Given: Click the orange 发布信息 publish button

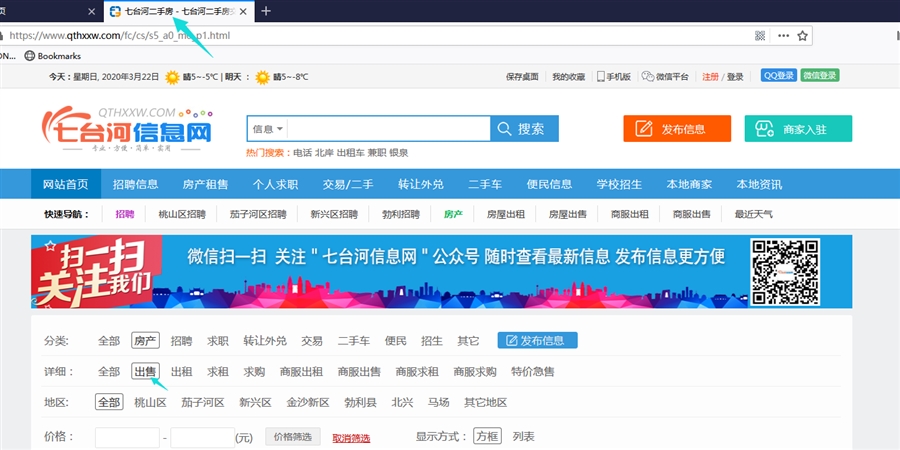Looking at the screenshot, I should [677, 129].
